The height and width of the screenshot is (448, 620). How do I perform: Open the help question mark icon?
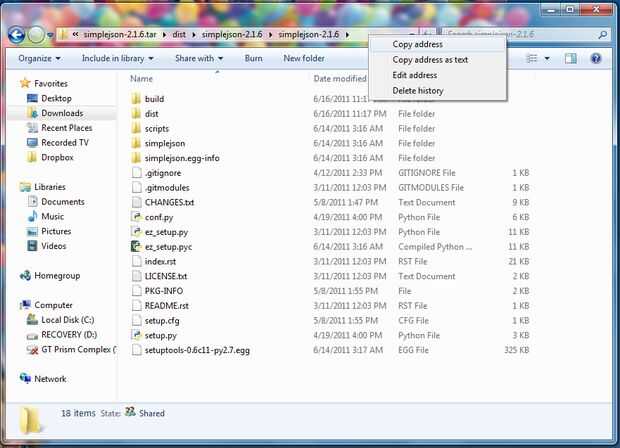coord(596,59)
